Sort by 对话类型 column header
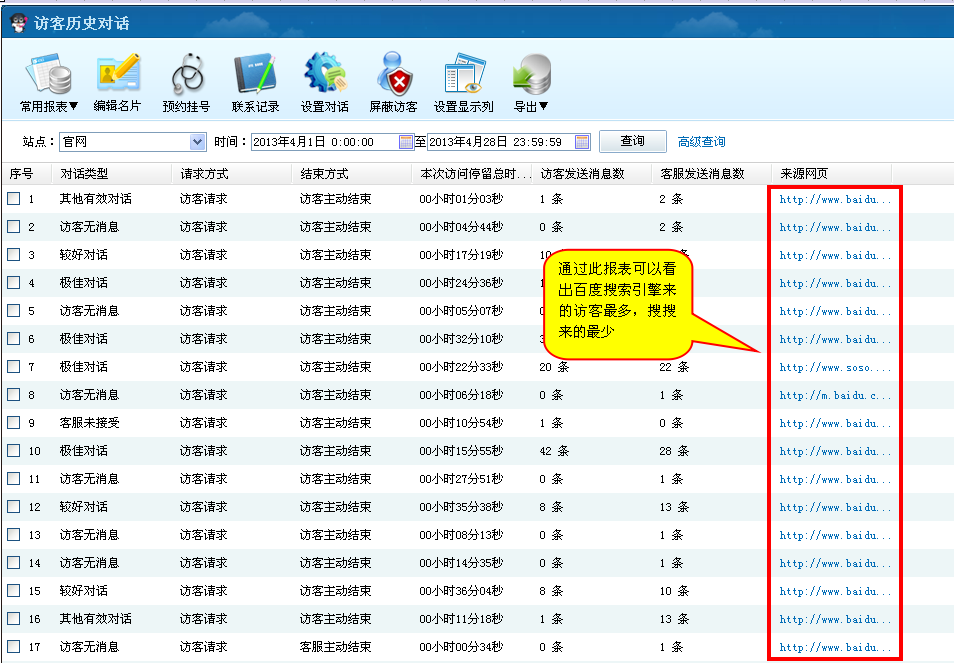Image resolution: width=954 pixels, height=663 pixels. coord(84,173)
